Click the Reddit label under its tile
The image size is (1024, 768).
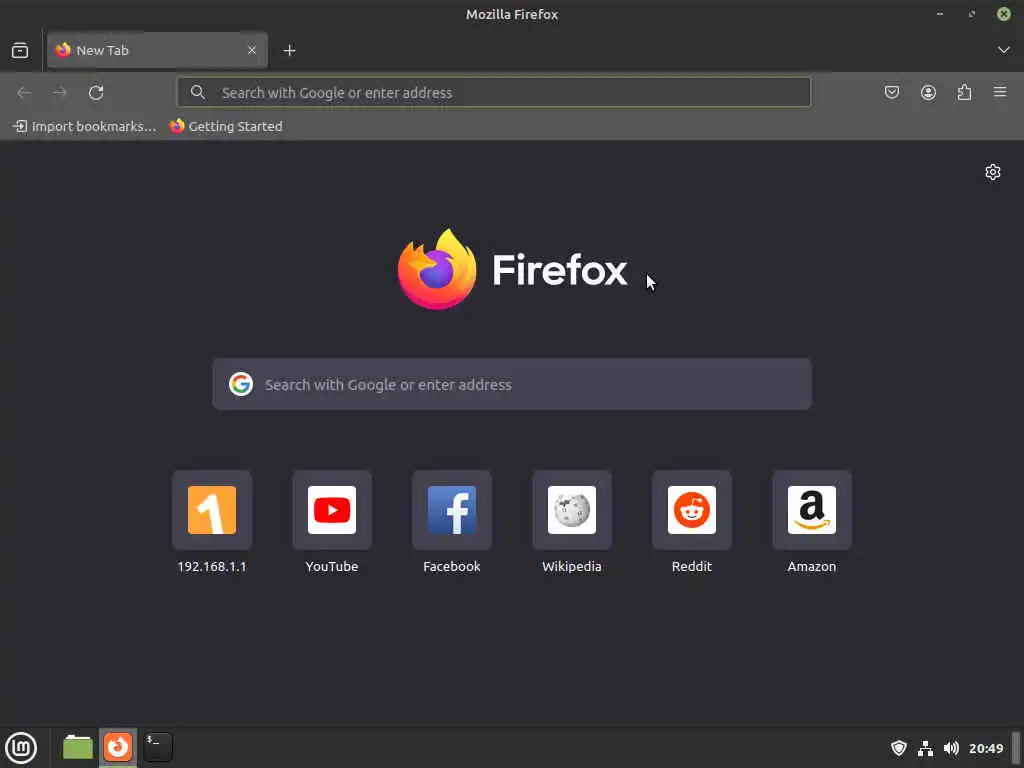(692, 566)
